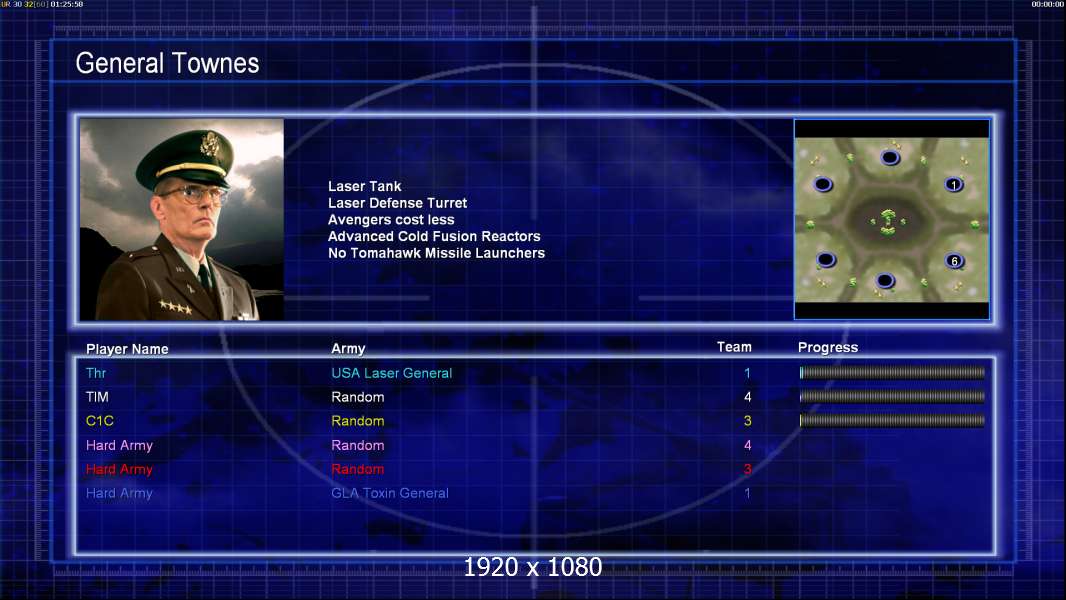Click the Army column header

(x=348, y=349)
